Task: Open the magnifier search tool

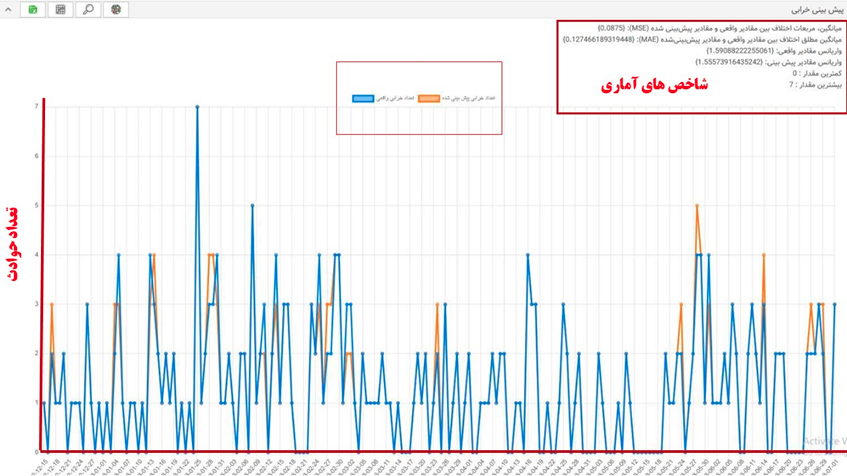Action: [88, 10]
